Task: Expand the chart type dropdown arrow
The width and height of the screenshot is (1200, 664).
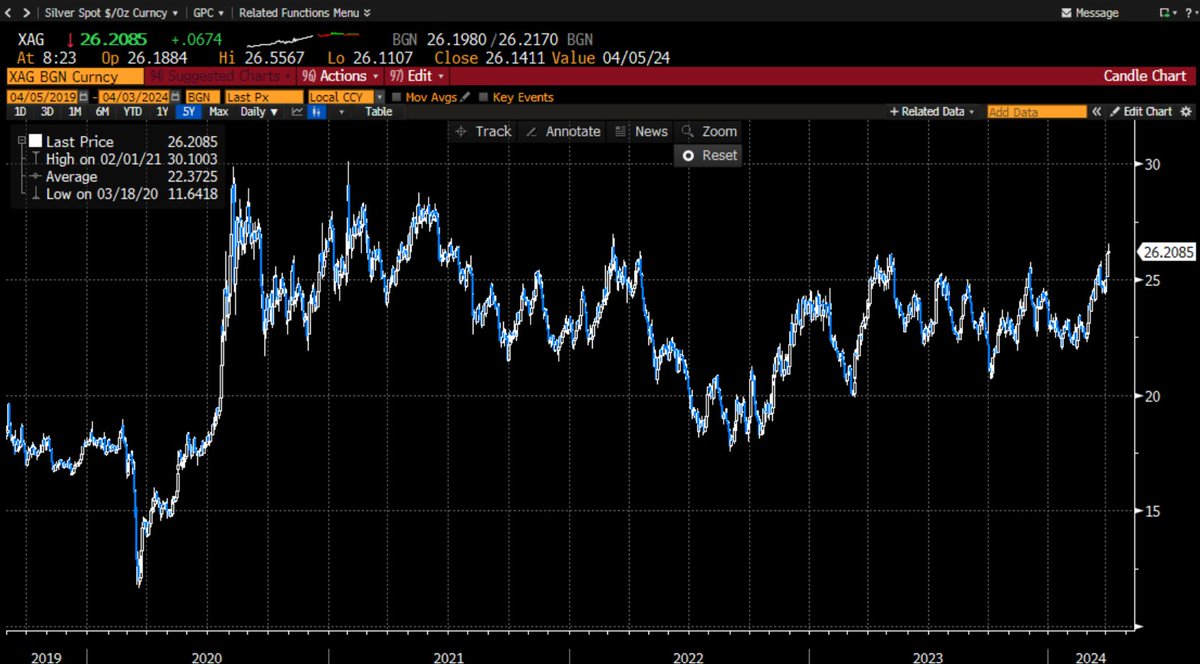Action: pyautogui.click(x=343, y=112)
